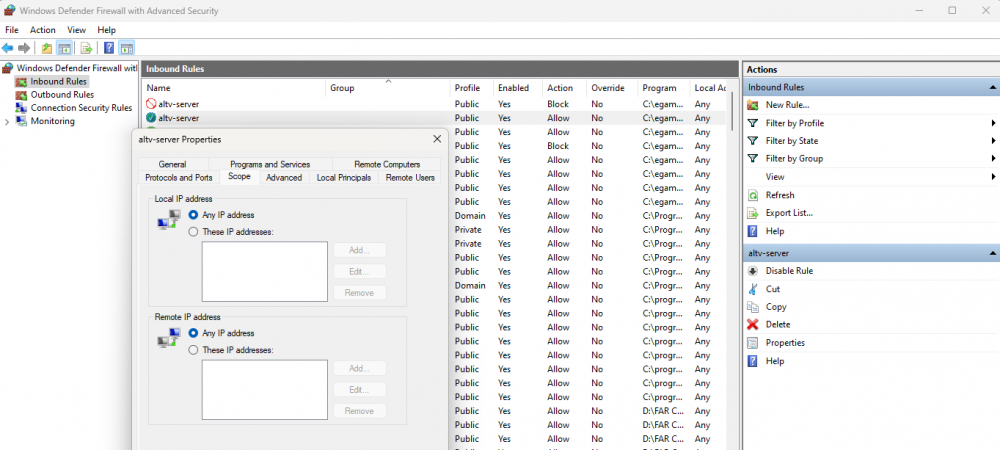Switch to the General tab

click(x=172, y=164)
